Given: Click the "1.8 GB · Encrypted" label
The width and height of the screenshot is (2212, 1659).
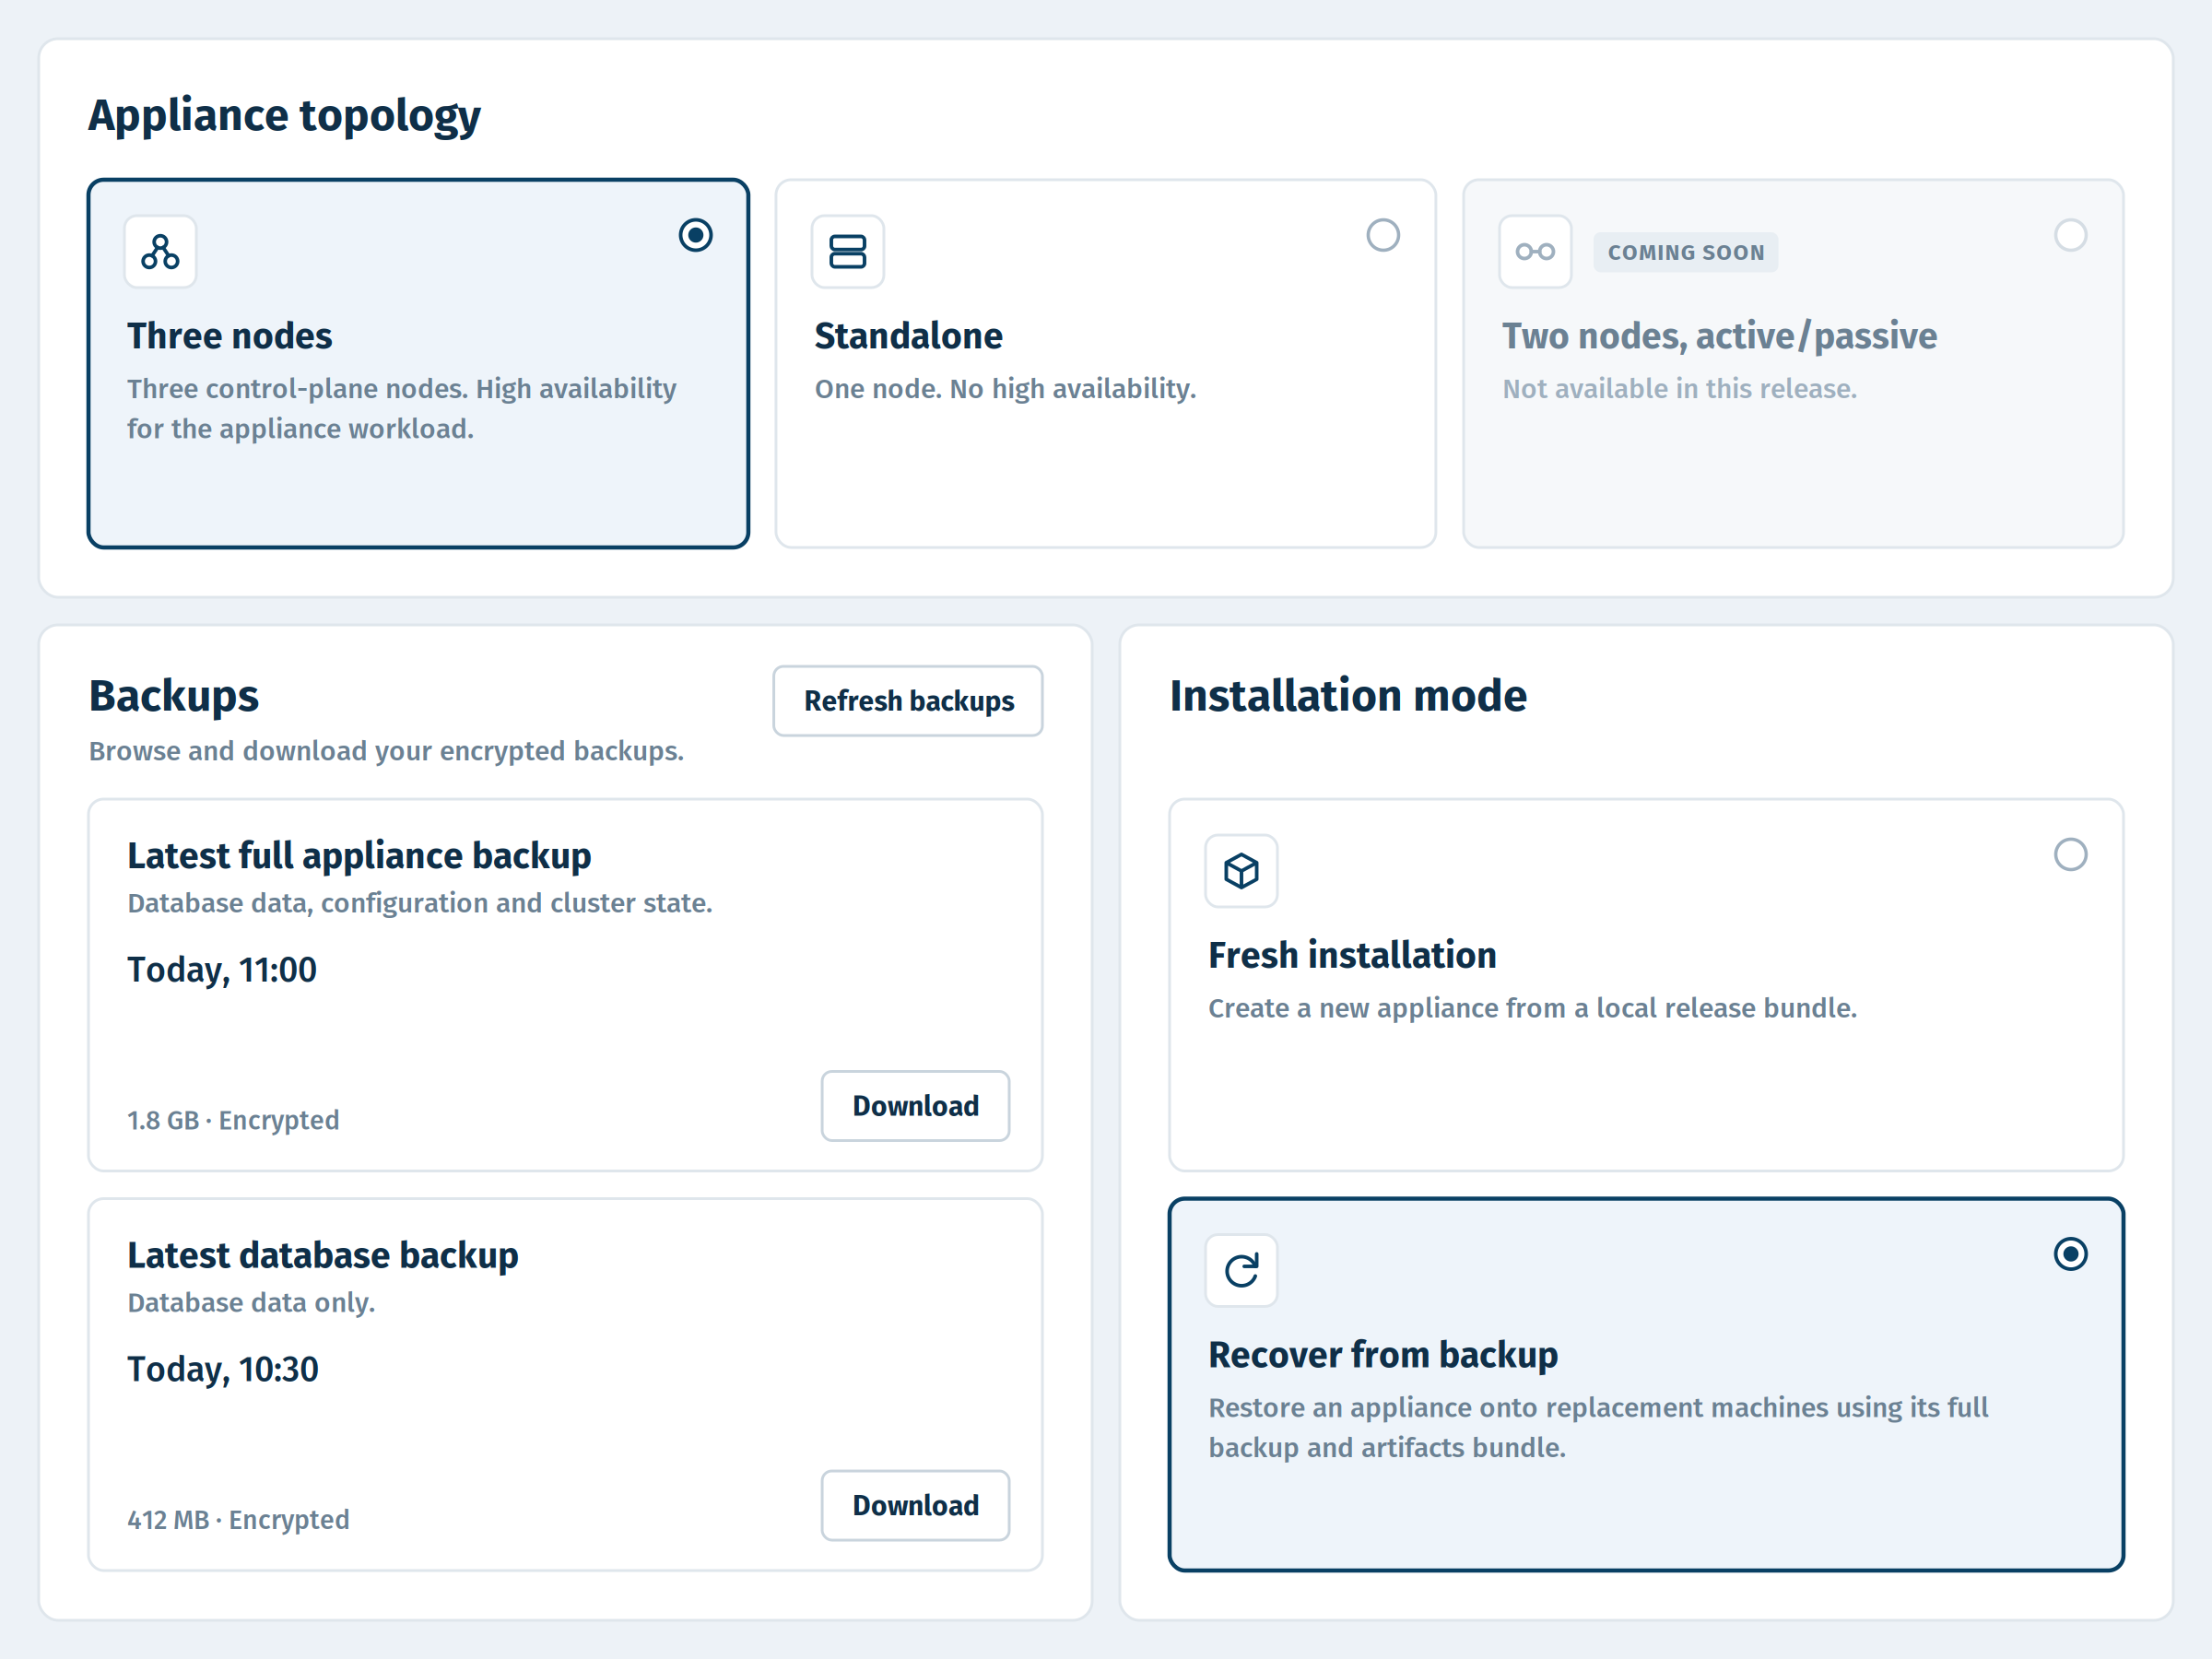Looking at the screenshot, I should click(233, 1120).
